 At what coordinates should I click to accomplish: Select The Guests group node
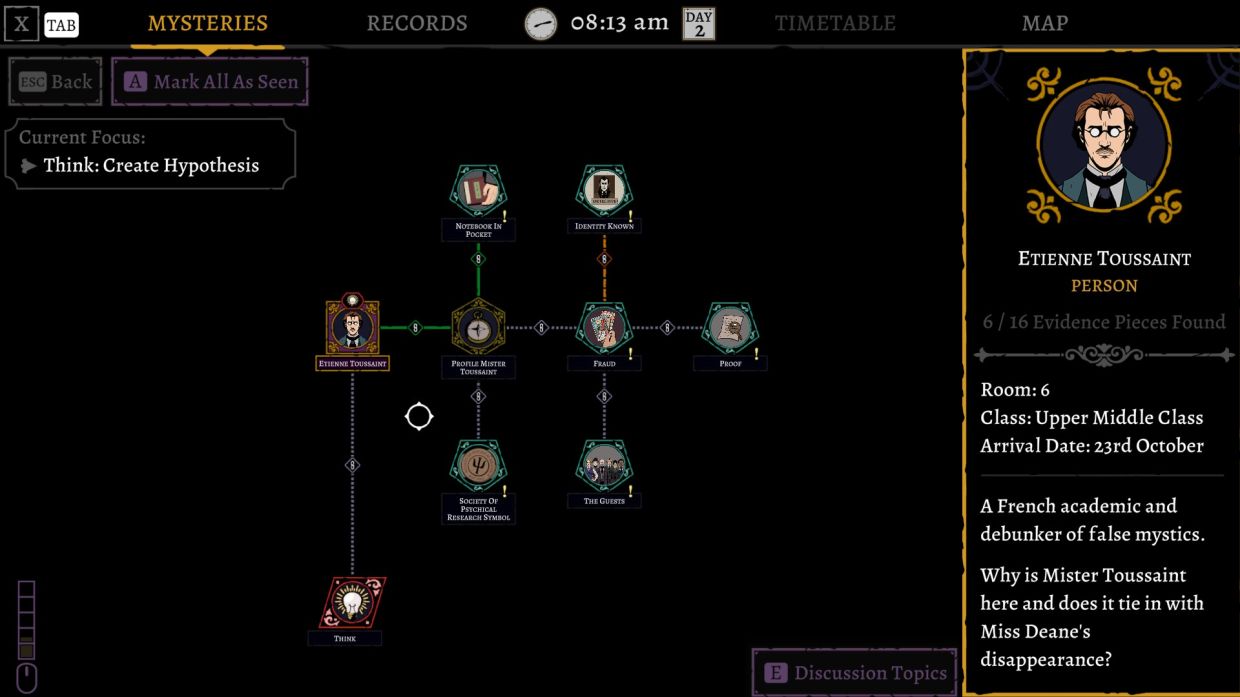[x=604, y=465]
